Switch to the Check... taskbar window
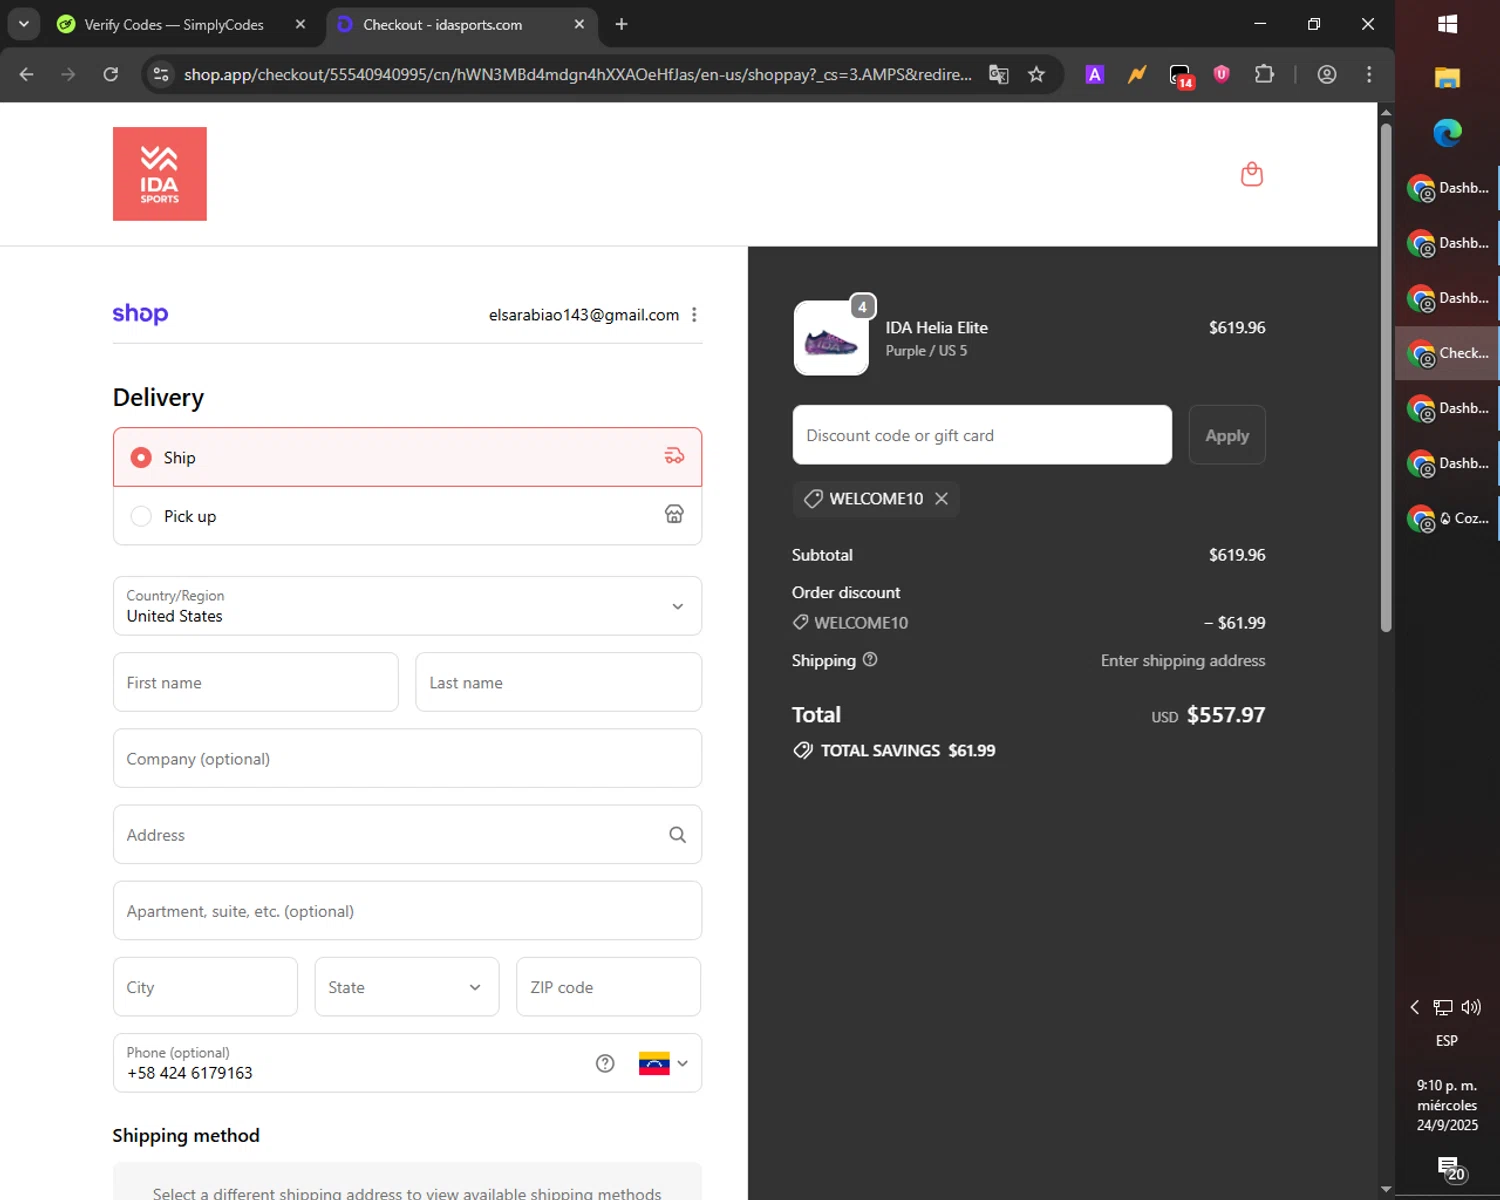Viewport: 1500px width, 1200px height. (x=1447, y=353)
